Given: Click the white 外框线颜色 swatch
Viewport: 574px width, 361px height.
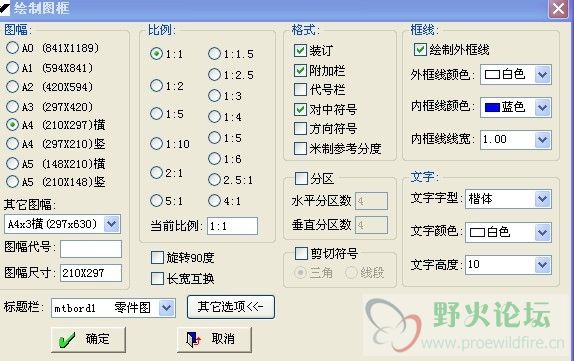Looking at the screenshot, I should click(x=492, y=75).
